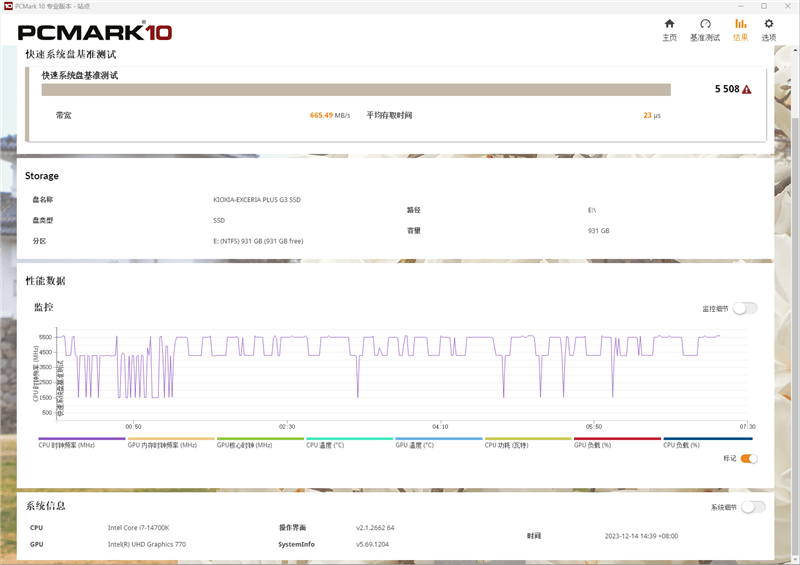Click the CPU clock frequency monitoring graph
The height and width of the screenshot is (565, 800).
[400, 370]
